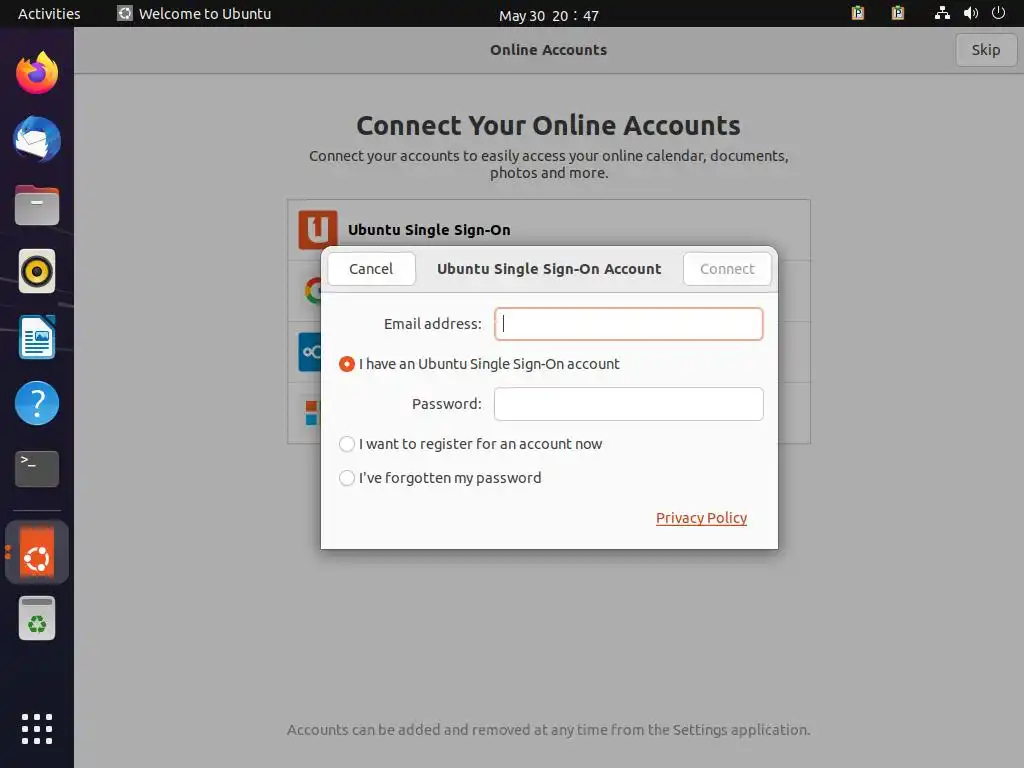Open the Files manager icon
The height and width of the screenshot is (768, 1024).
[37, 205]
